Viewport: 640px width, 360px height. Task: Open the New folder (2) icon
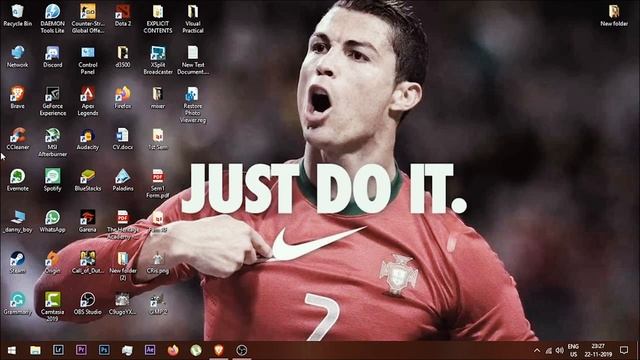(x=123, y=266)
